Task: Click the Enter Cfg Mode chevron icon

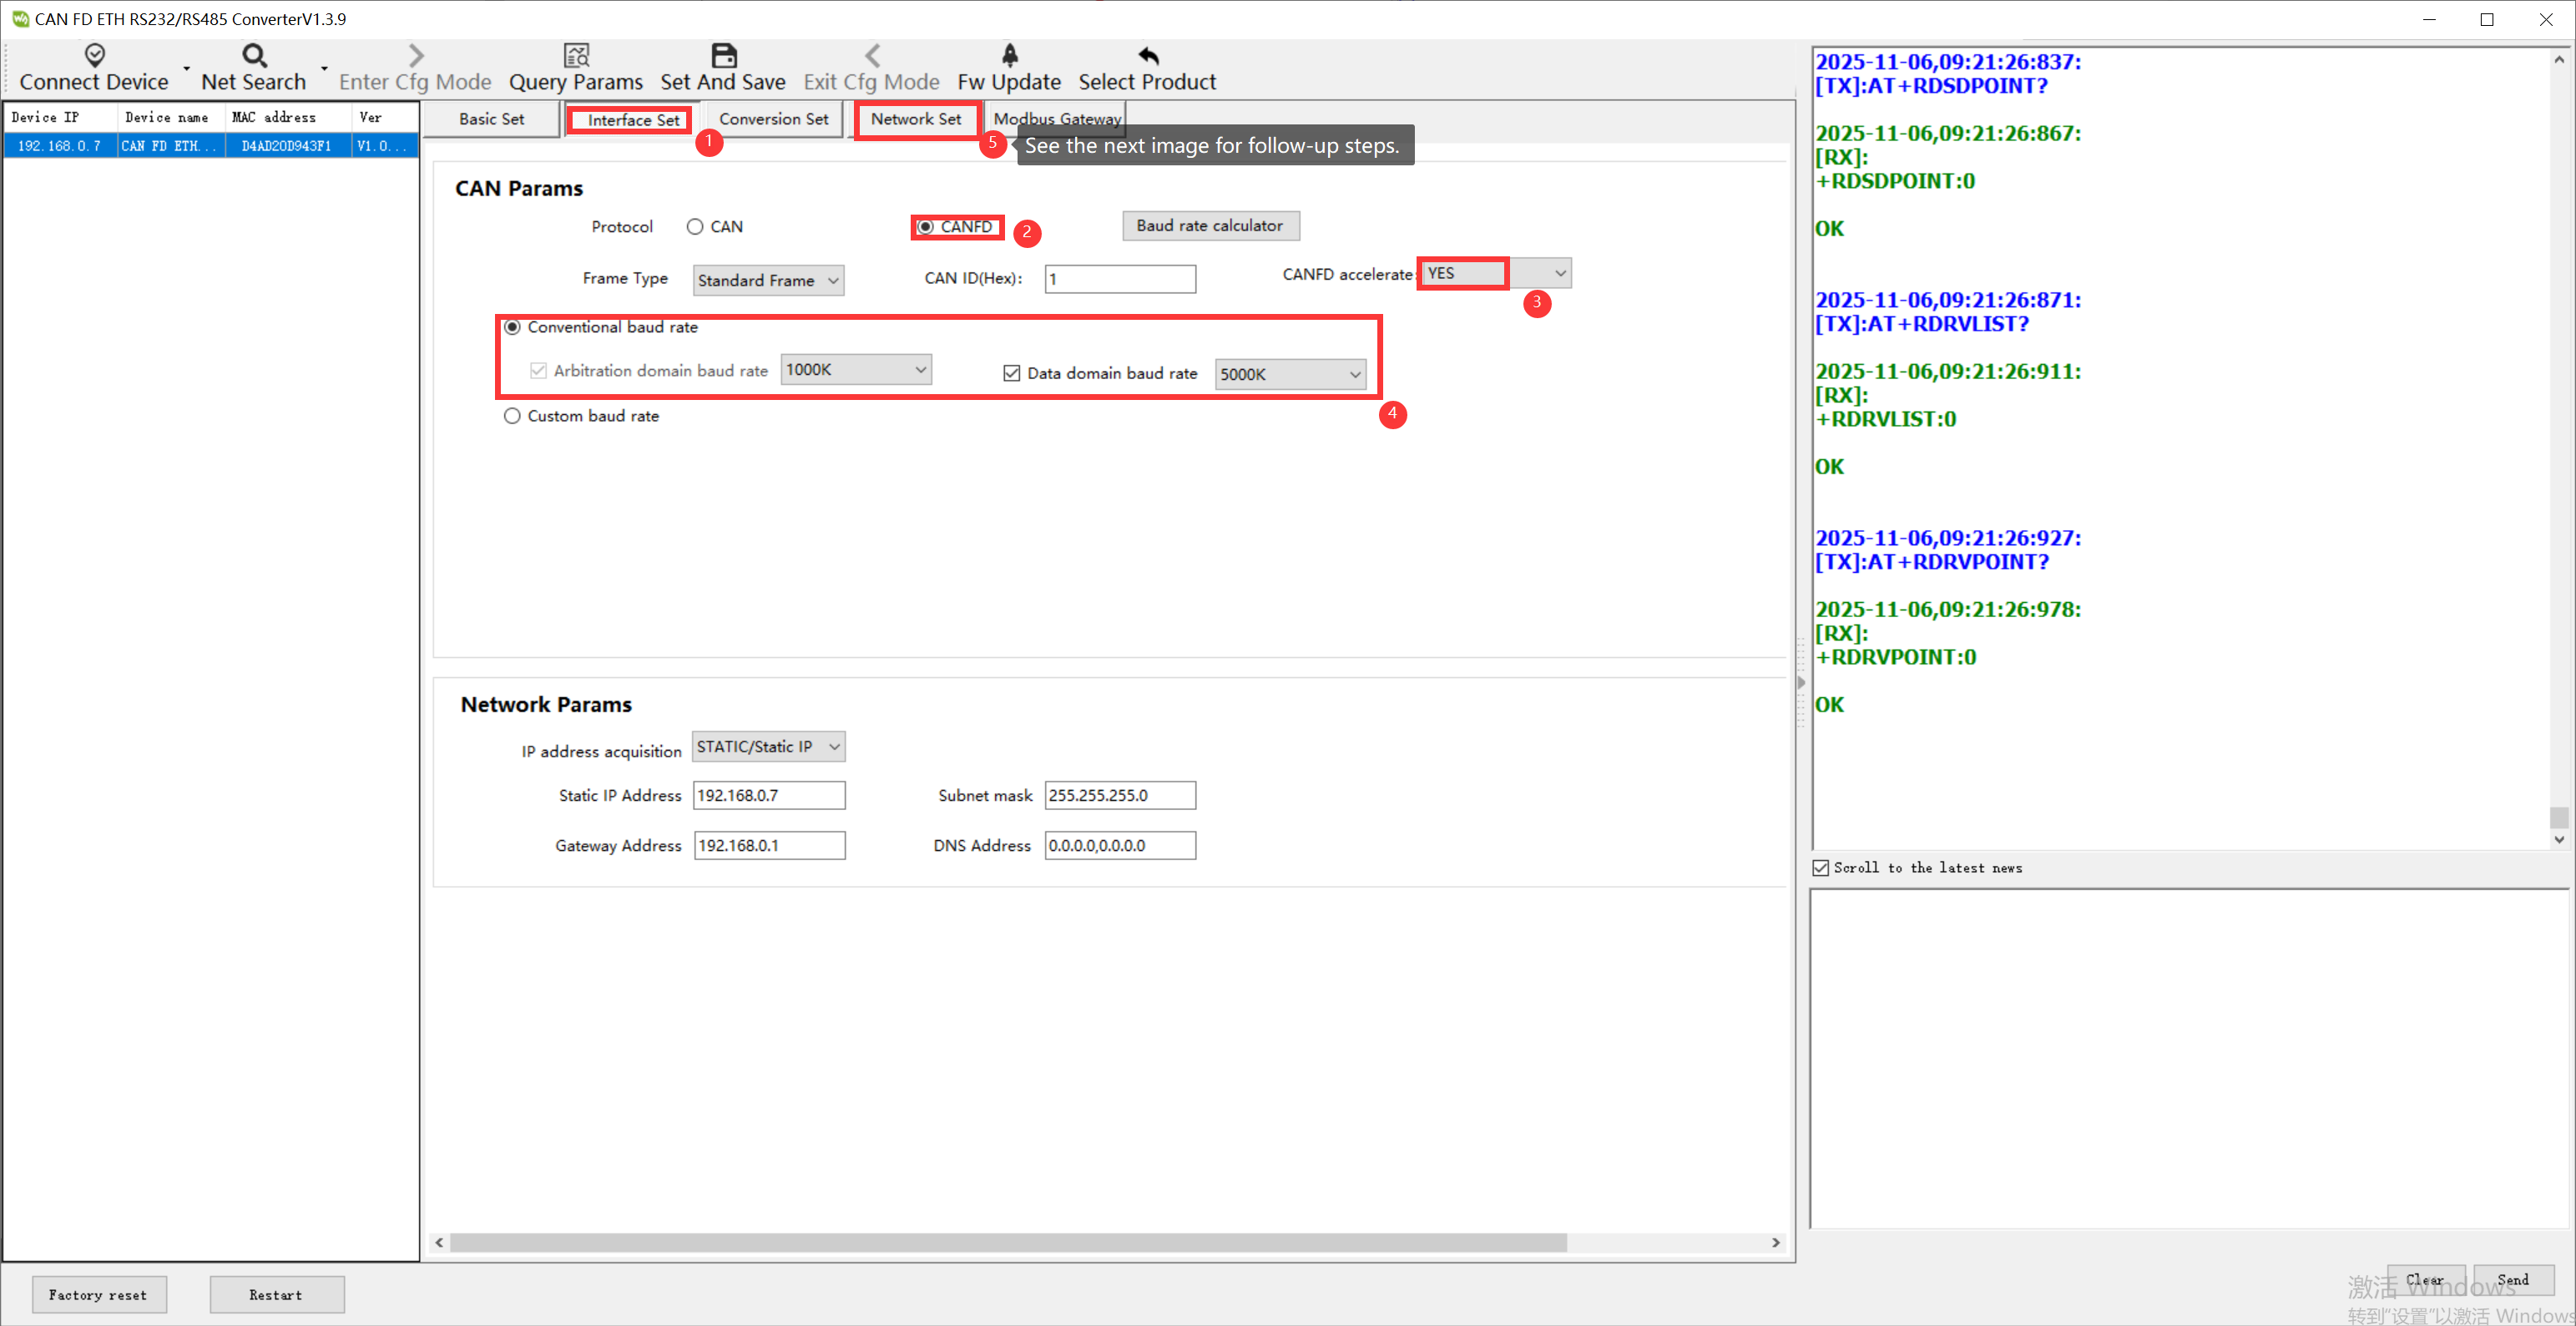Action: 416,54
